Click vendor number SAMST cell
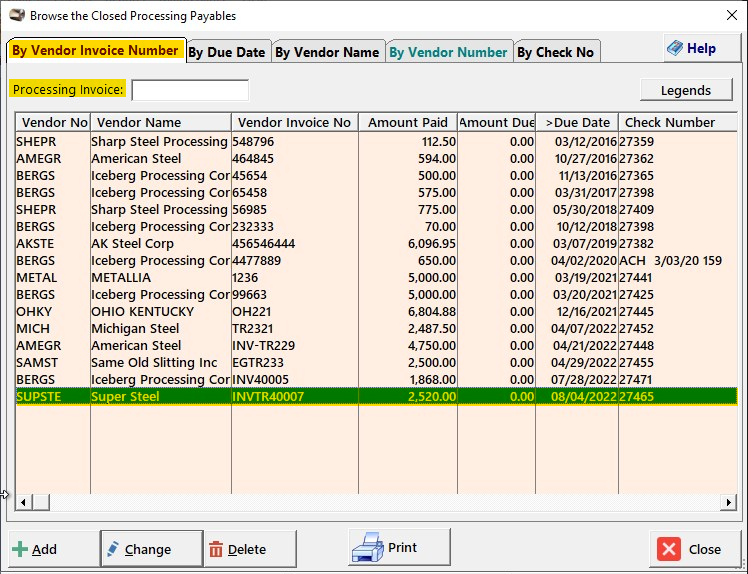Screen dimensions: 748x574 [53, 363]
